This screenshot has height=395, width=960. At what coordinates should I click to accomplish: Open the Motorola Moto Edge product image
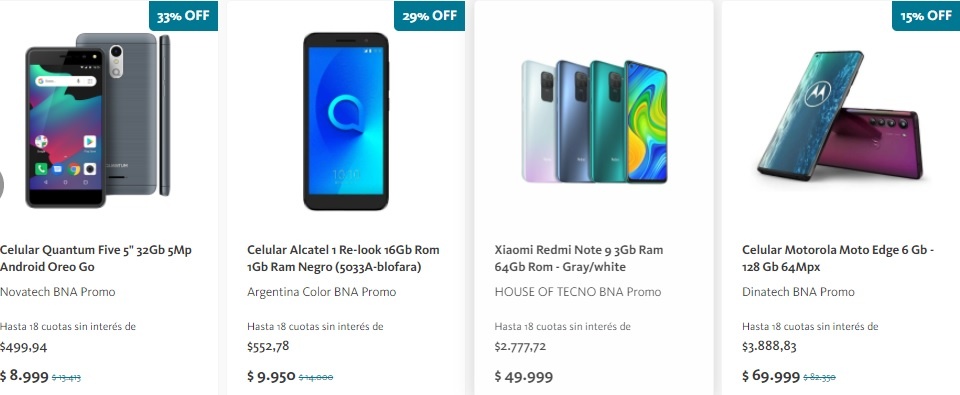(840, 116)
